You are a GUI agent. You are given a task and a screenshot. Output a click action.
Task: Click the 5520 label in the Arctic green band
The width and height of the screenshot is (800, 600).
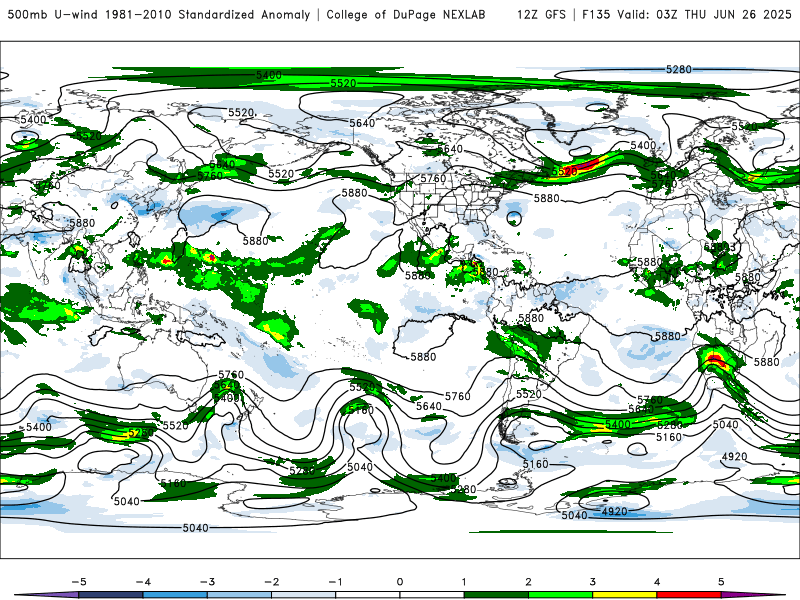click(x=343, y=83)
